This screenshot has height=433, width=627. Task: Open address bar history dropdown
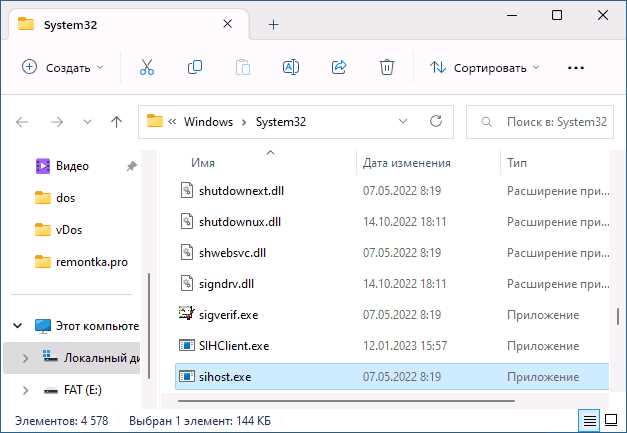point(403,121)
